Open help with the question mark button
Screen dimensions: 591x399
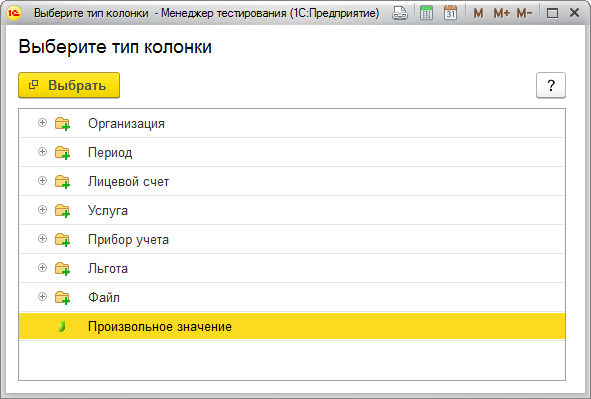pos(551,86)
